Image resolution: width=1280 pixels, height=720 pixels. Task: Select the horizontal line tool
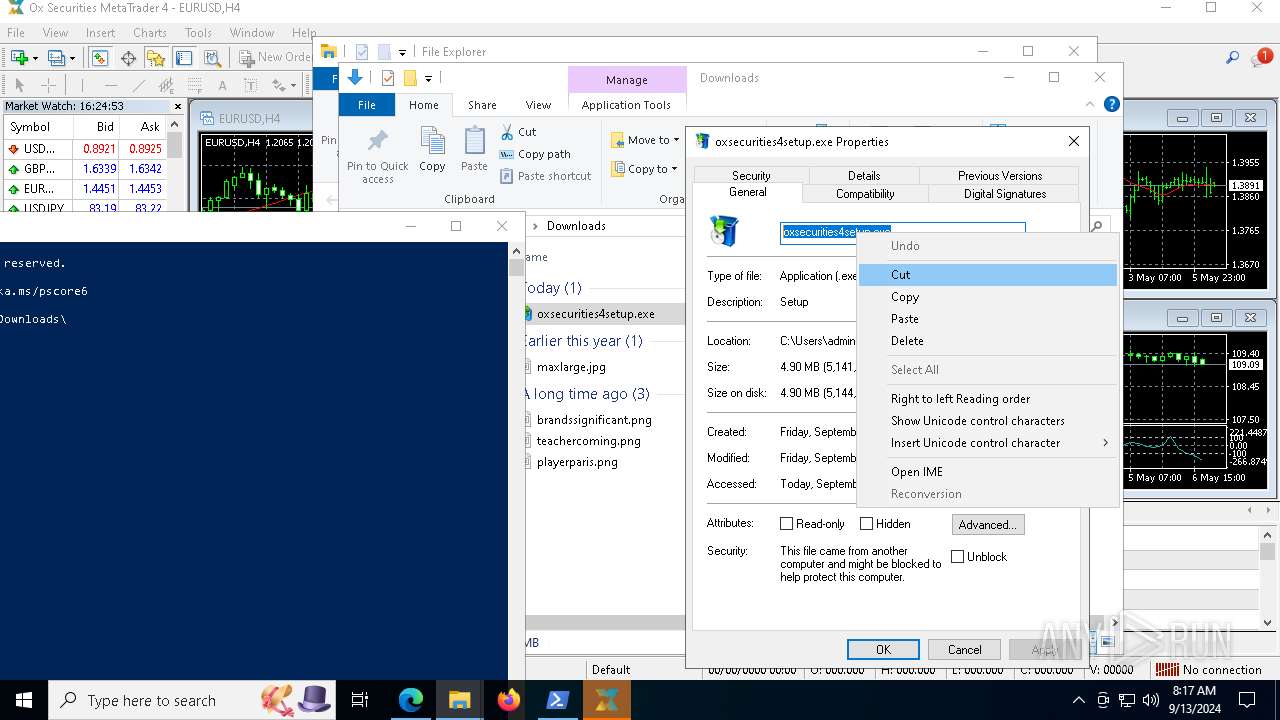click(x=110, y=85)
